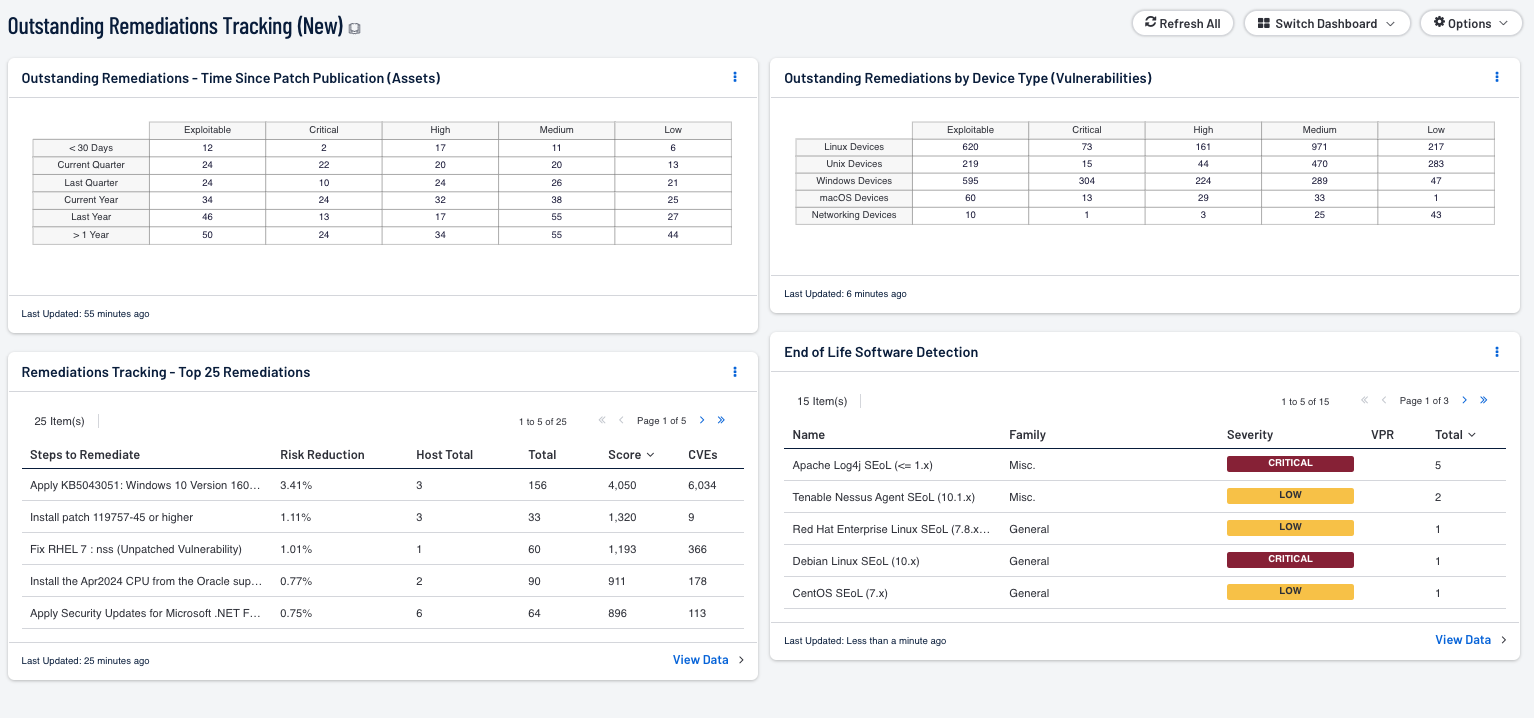Click Current Year Medium value 38

(x=556, y=200)
